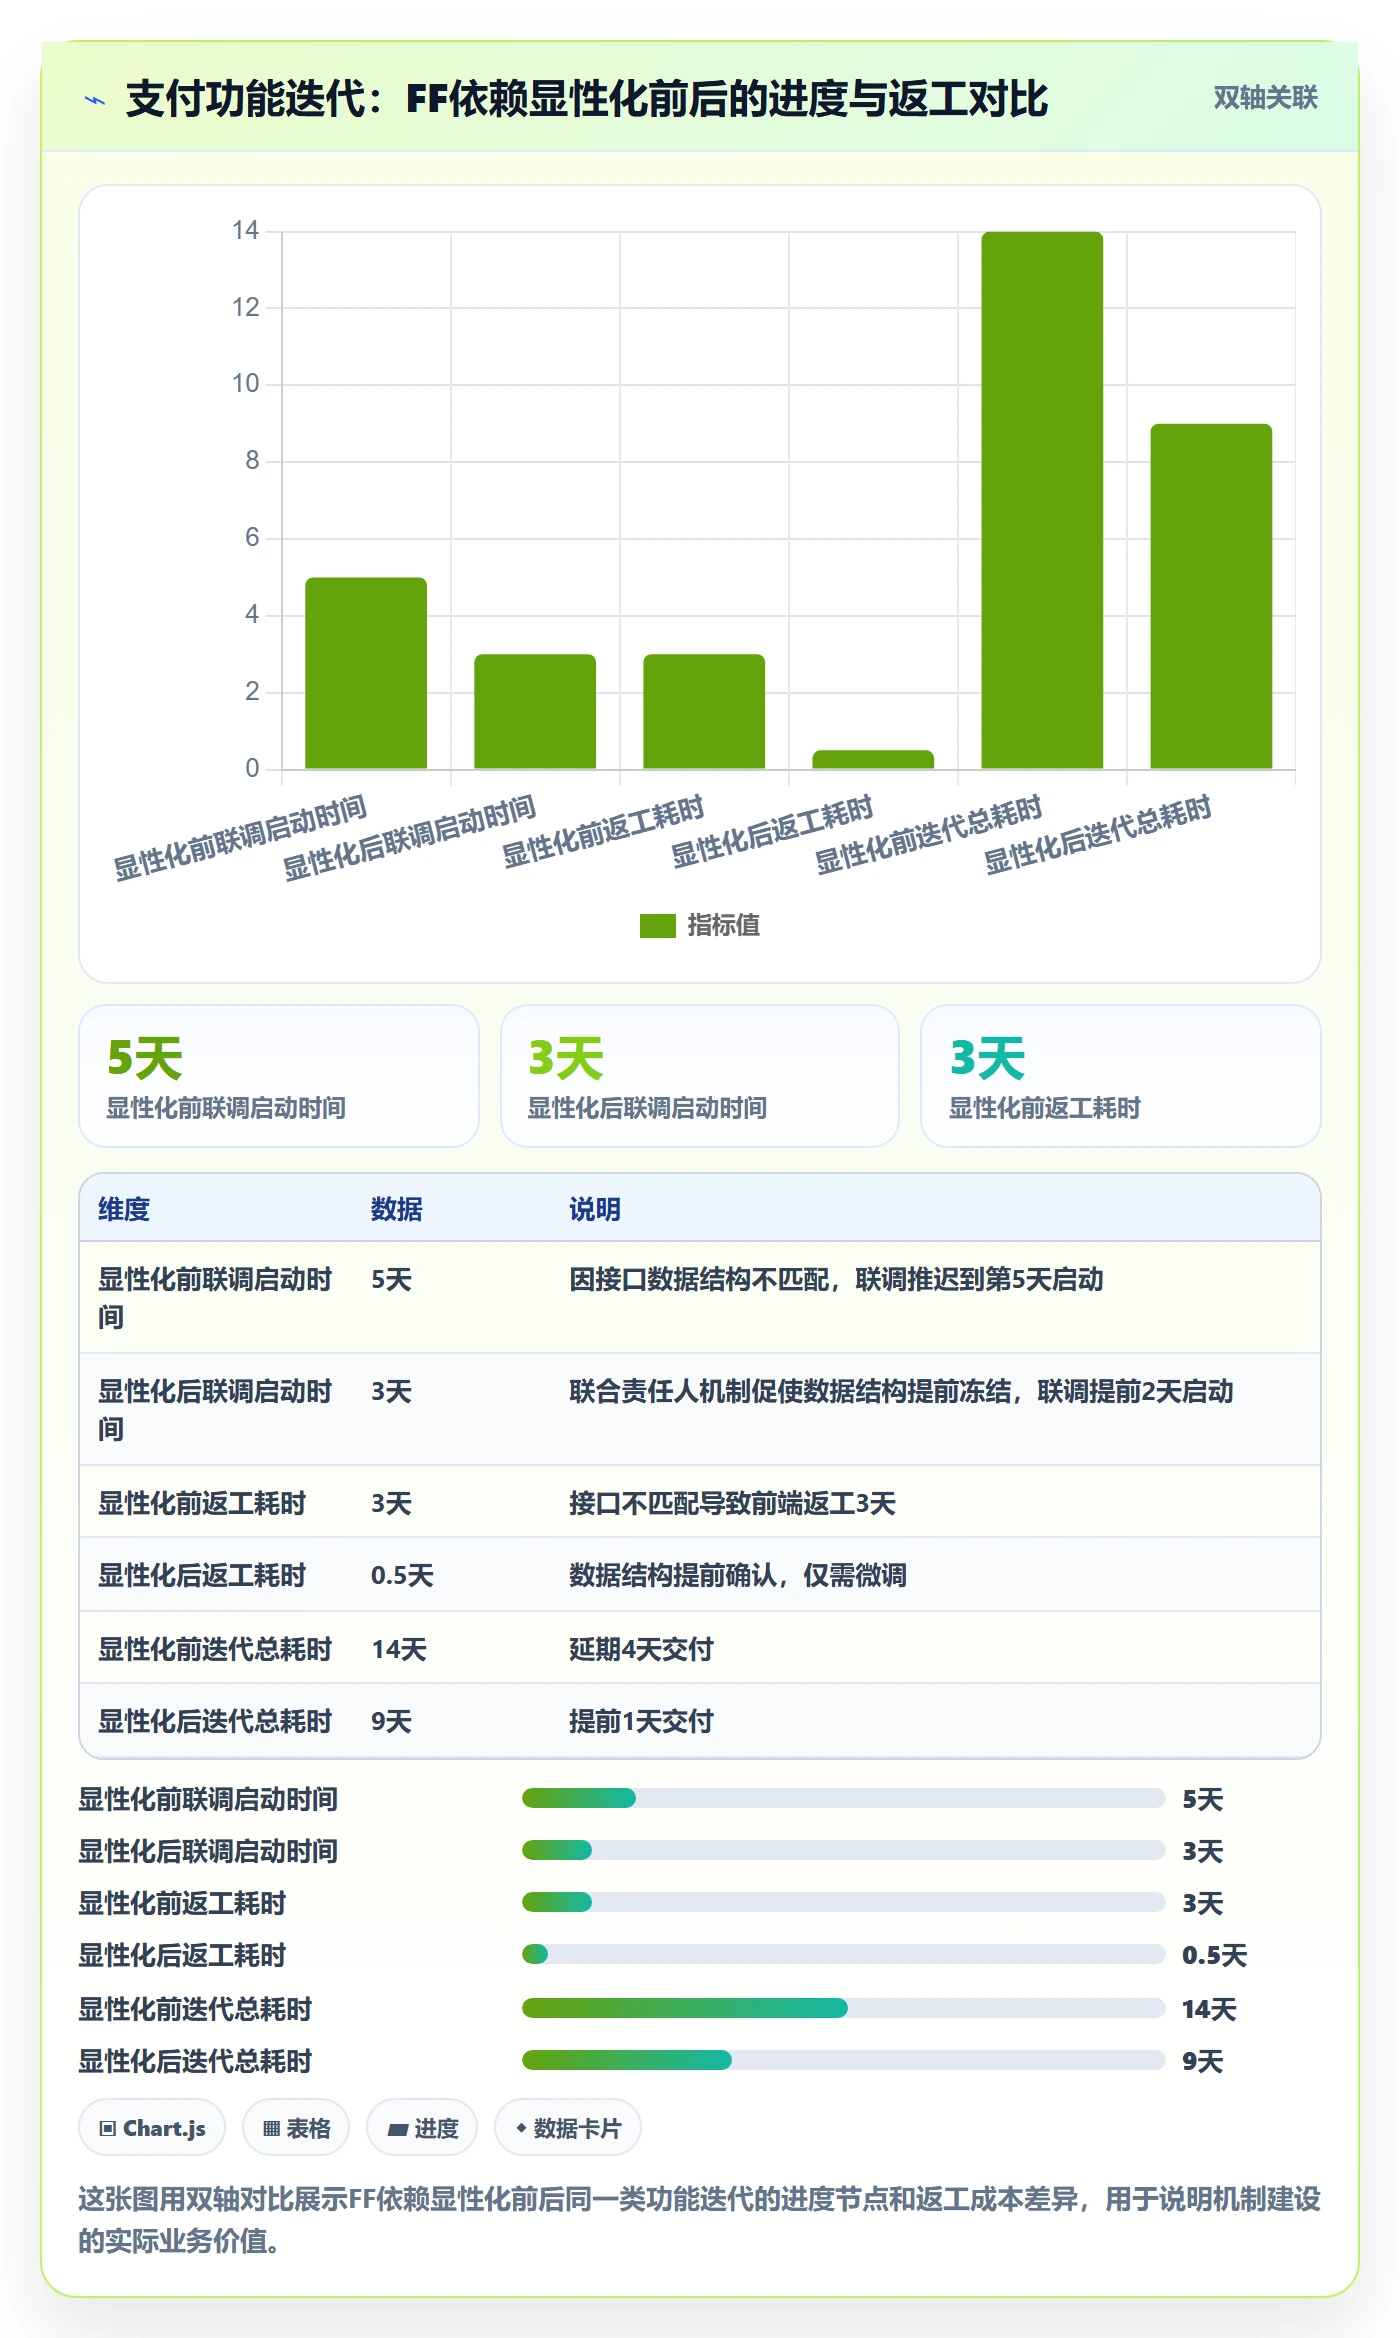Select the 3天 显性化后联调启动时间 data card
Viewport: 1400px width, 2338px height.
click(700, 1076)
